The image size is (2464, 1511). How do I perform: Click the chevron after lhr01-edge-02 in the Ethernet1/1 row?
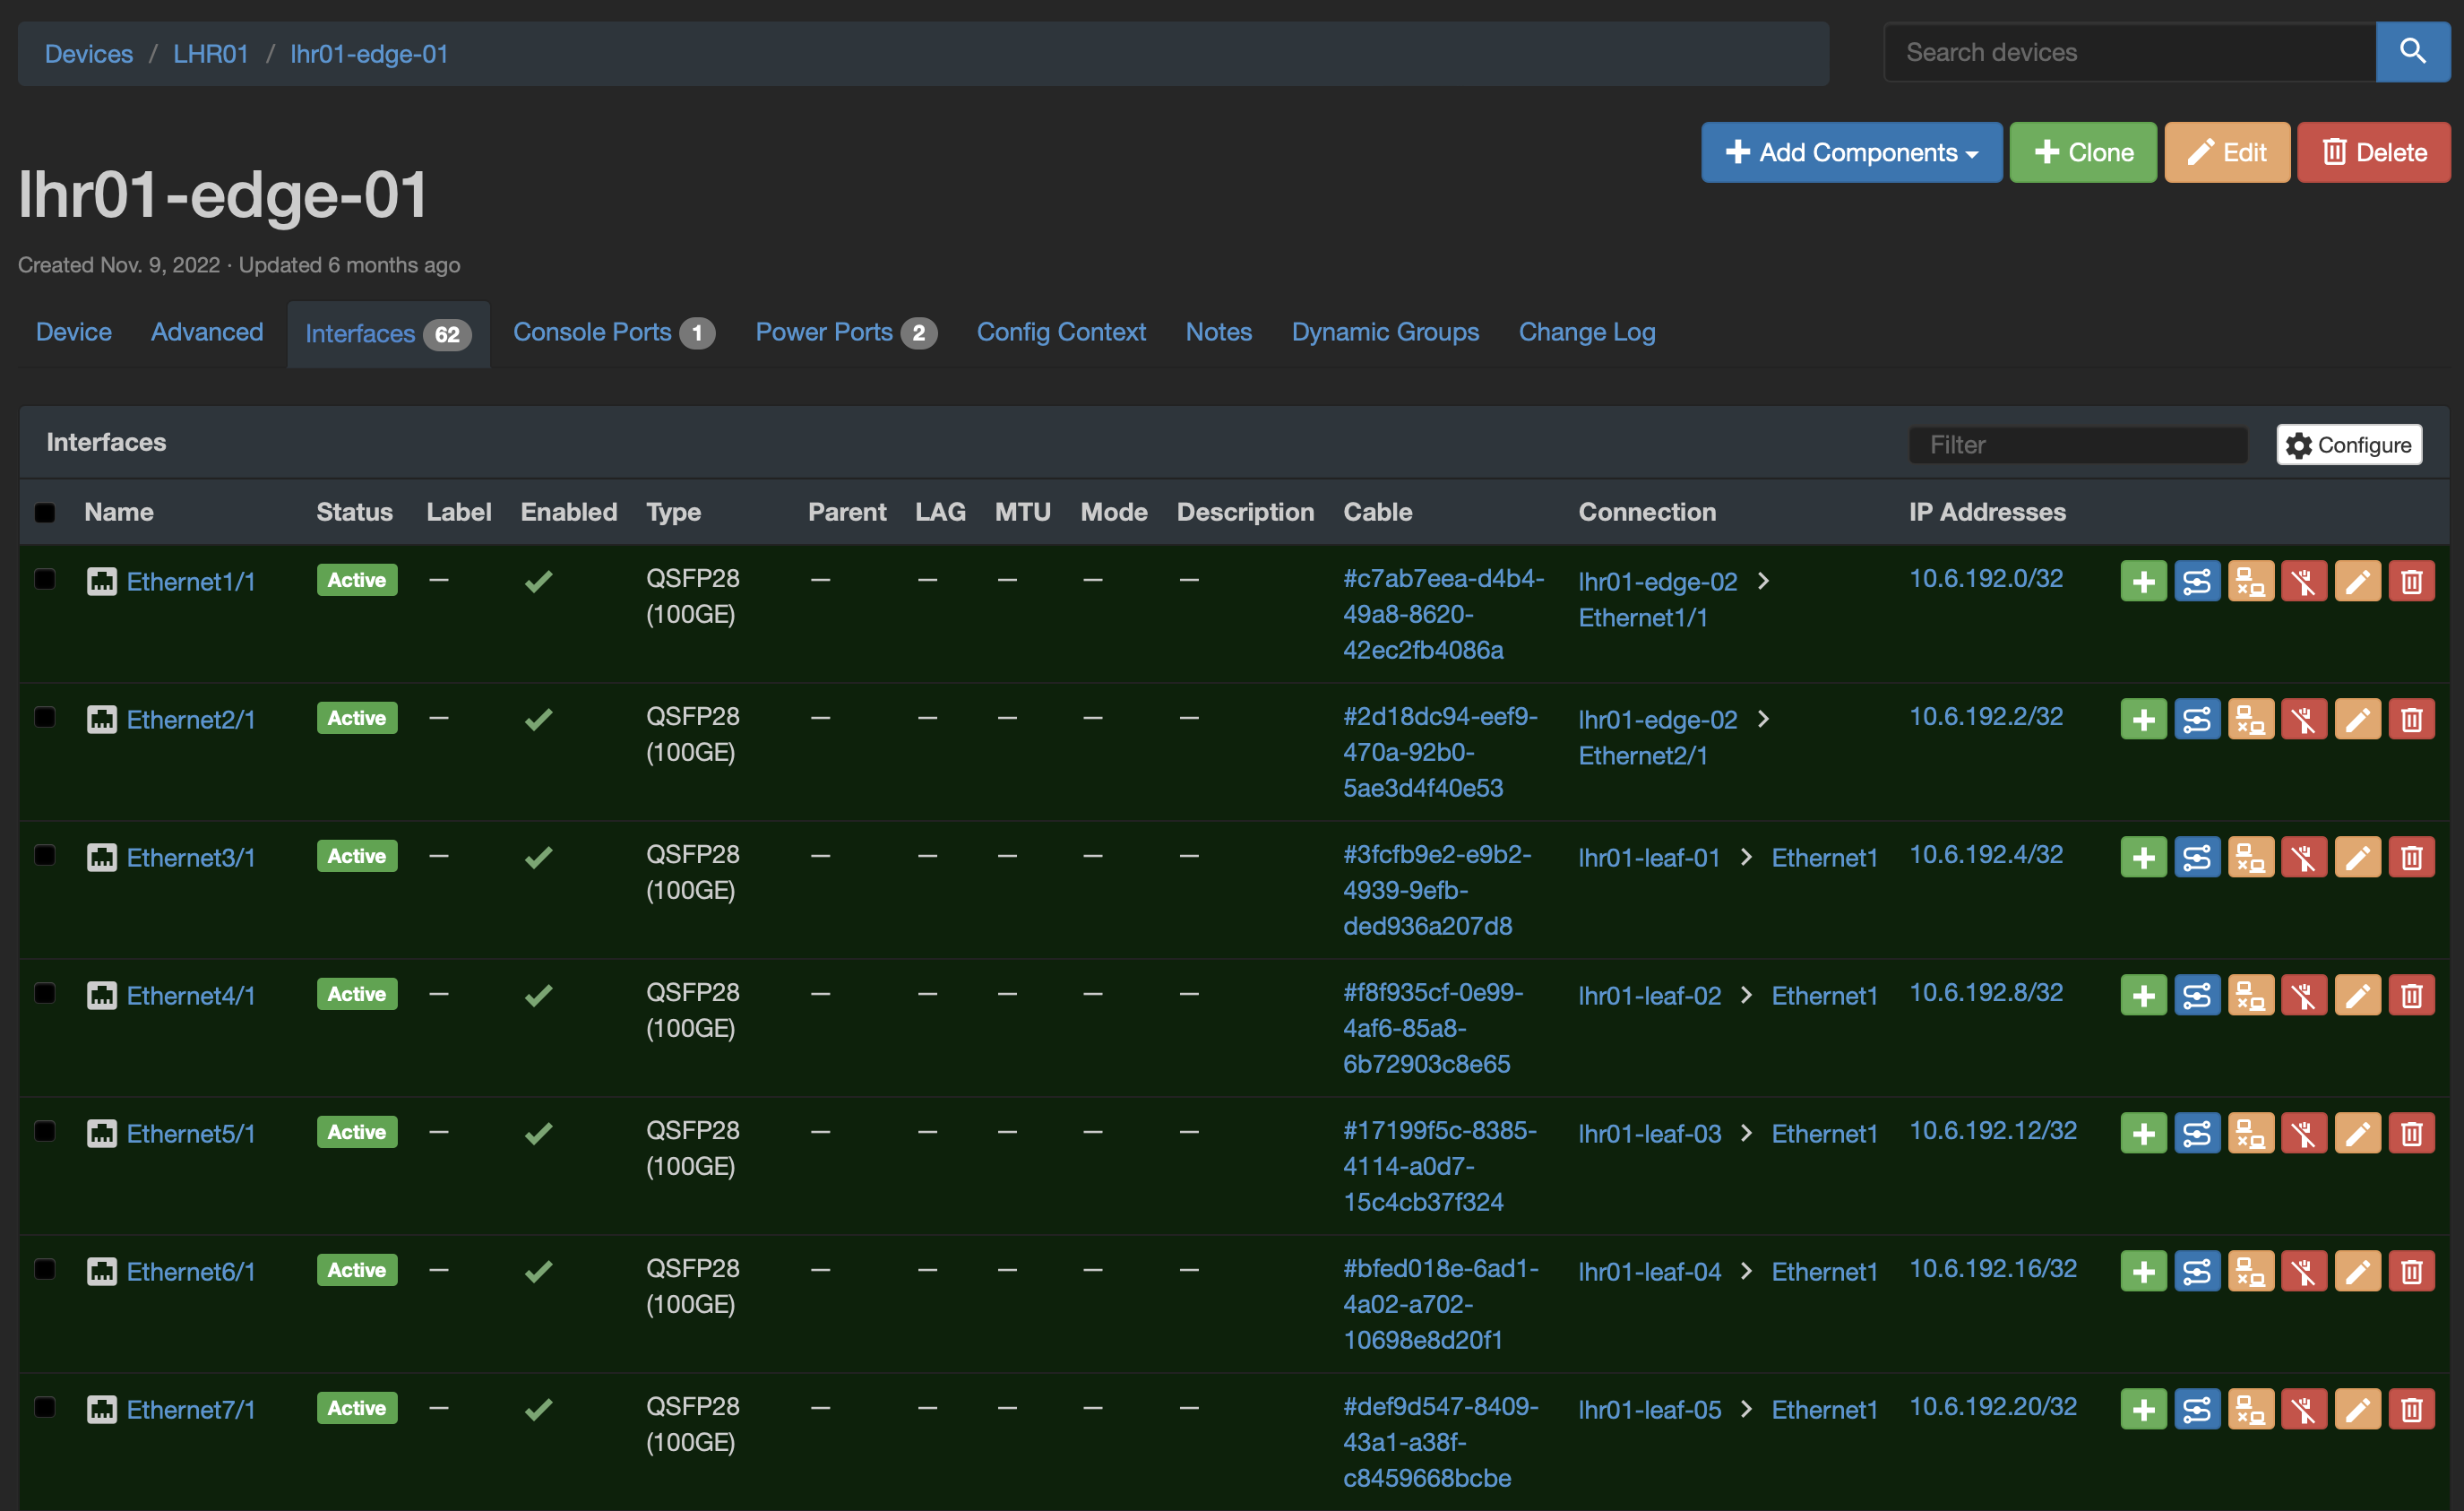(x=1763, y=581)
